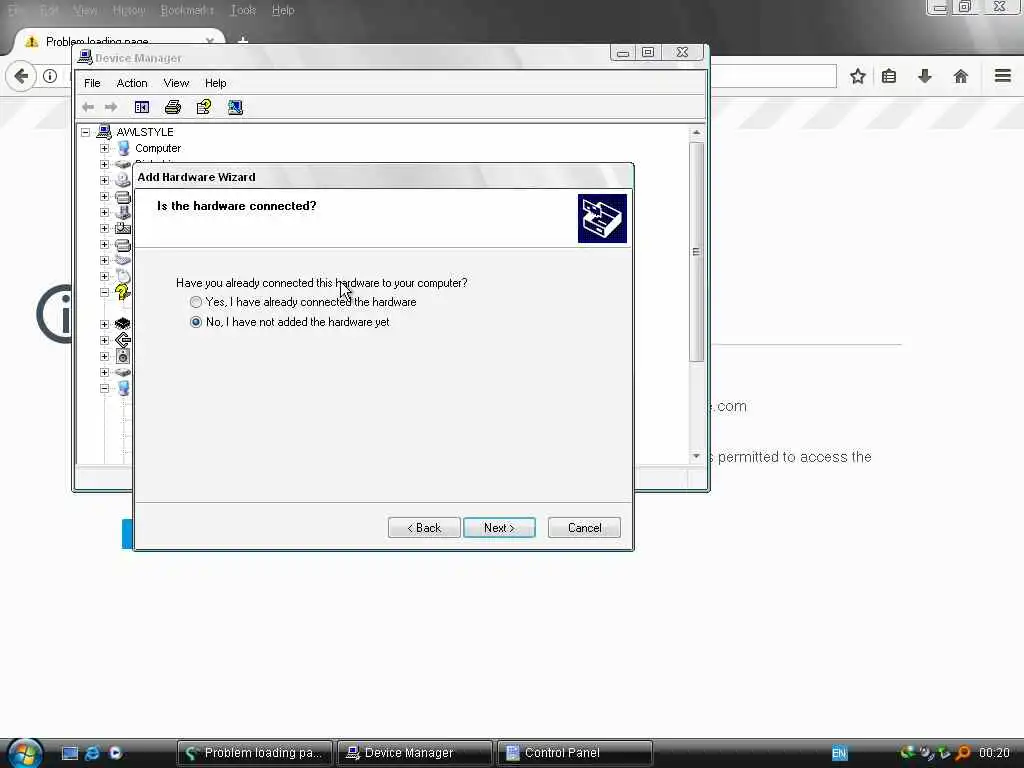
Task: Go Back in the Add Hardware Wizard
Action: (424, 528)
